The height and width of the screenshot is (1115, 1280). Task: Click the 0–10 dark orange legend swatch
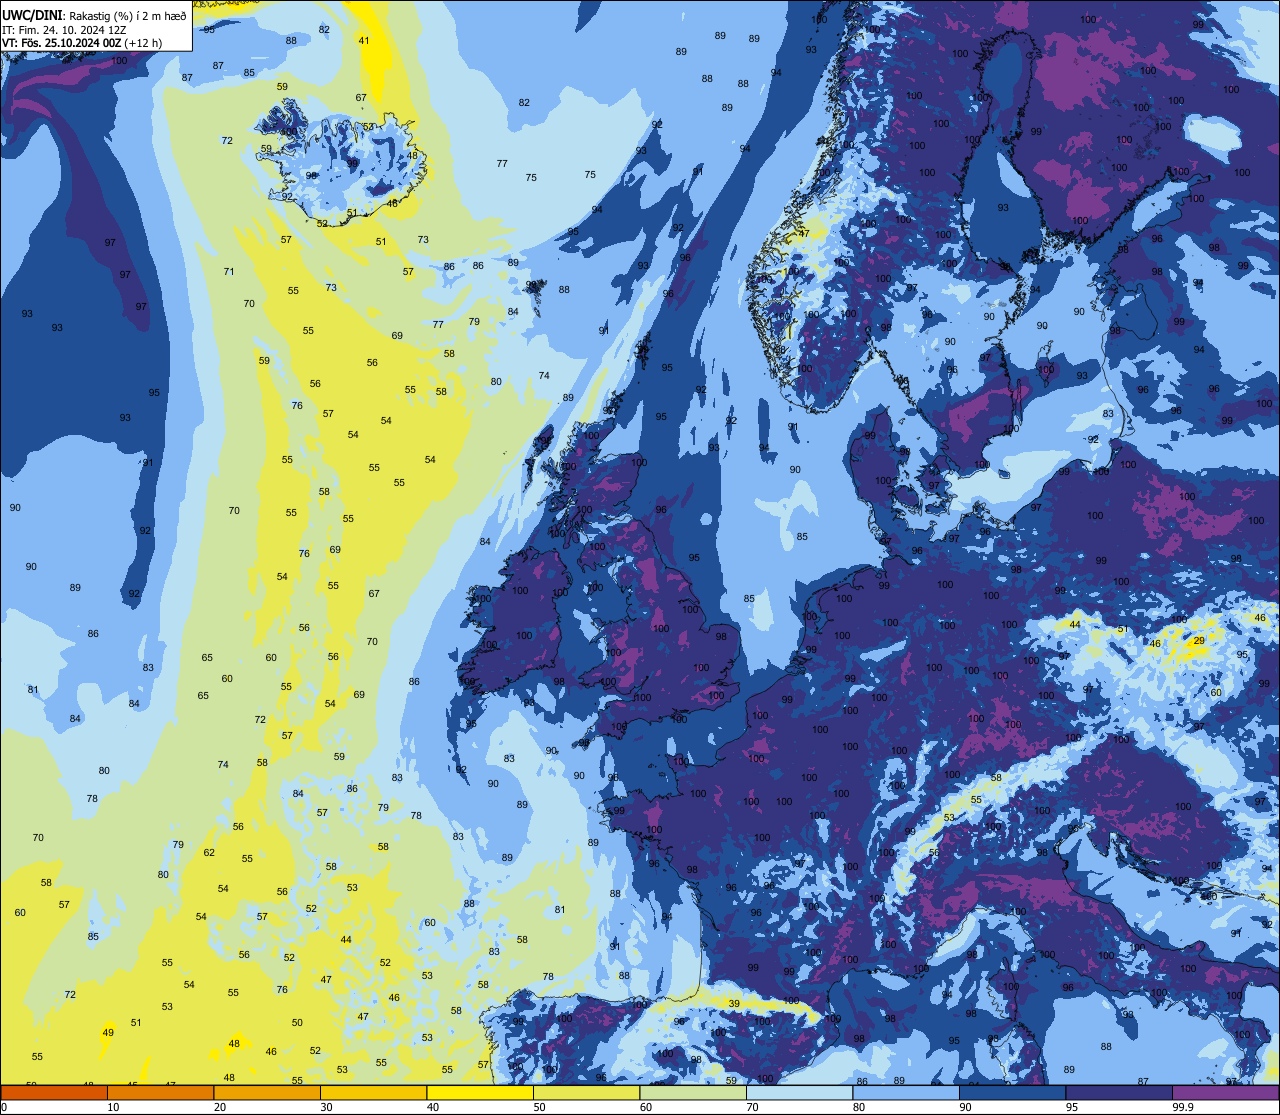54,1093
